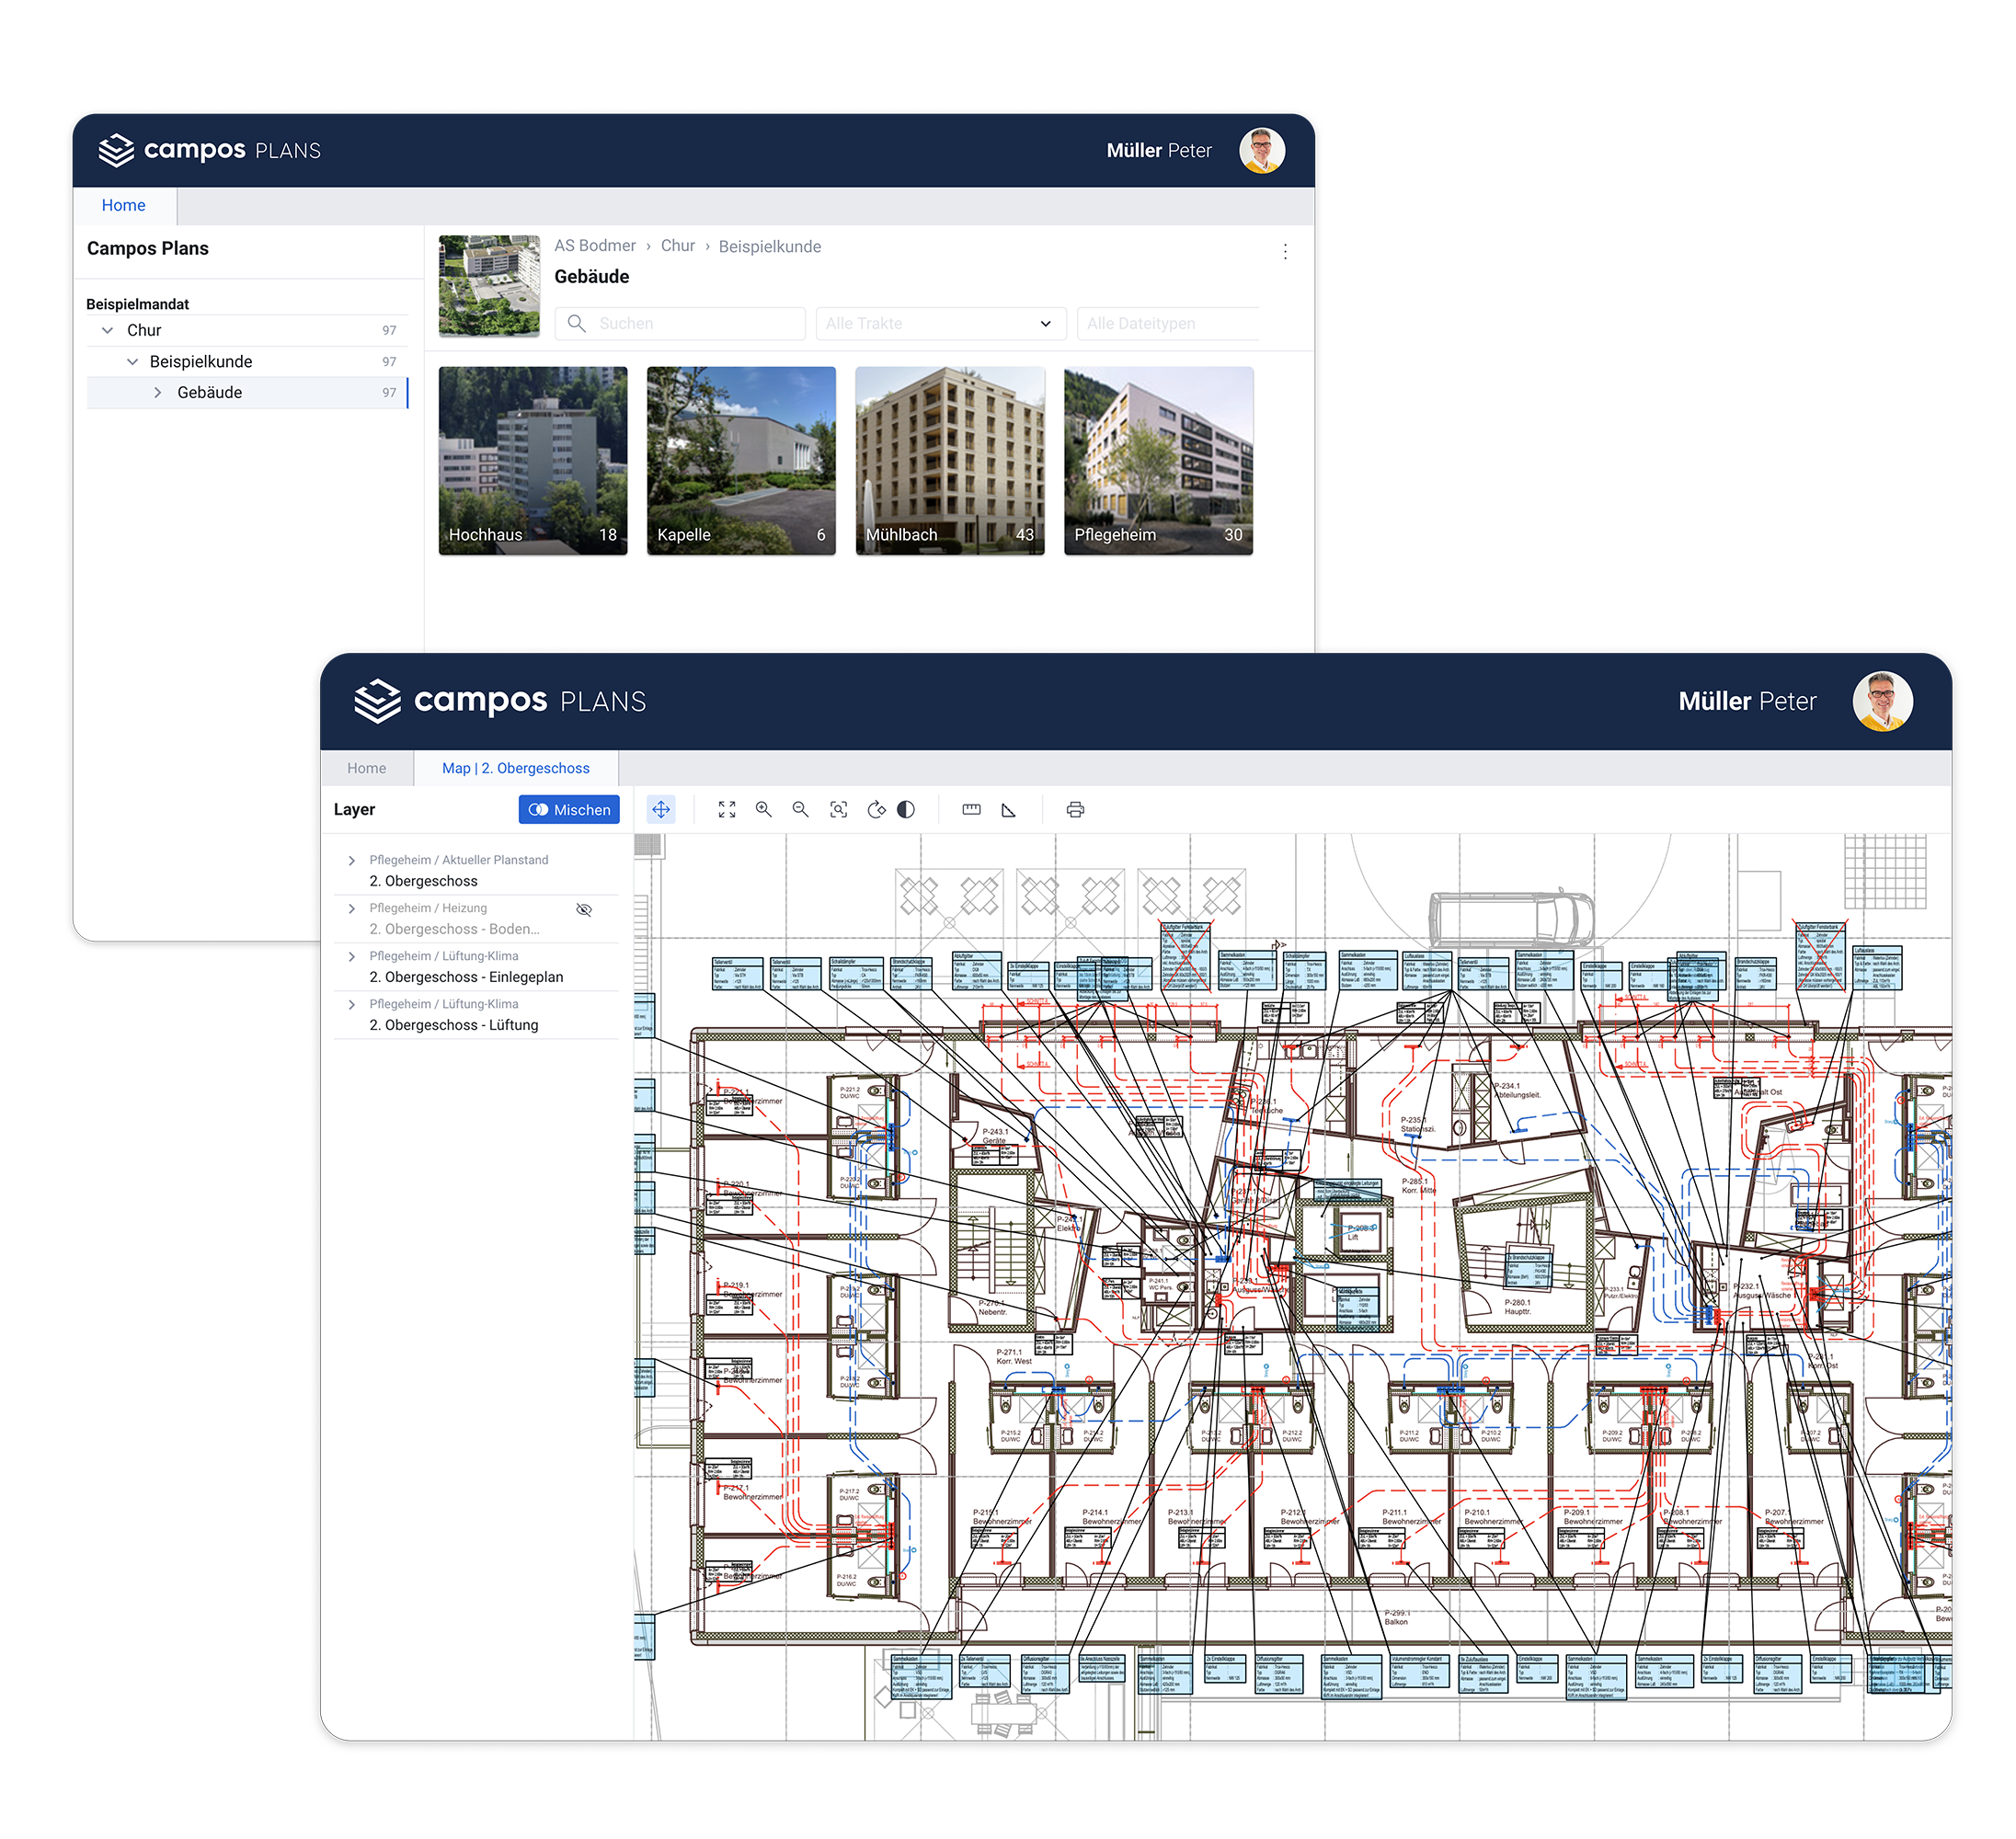Select the angle measure tool

(x=1009, y=810)
